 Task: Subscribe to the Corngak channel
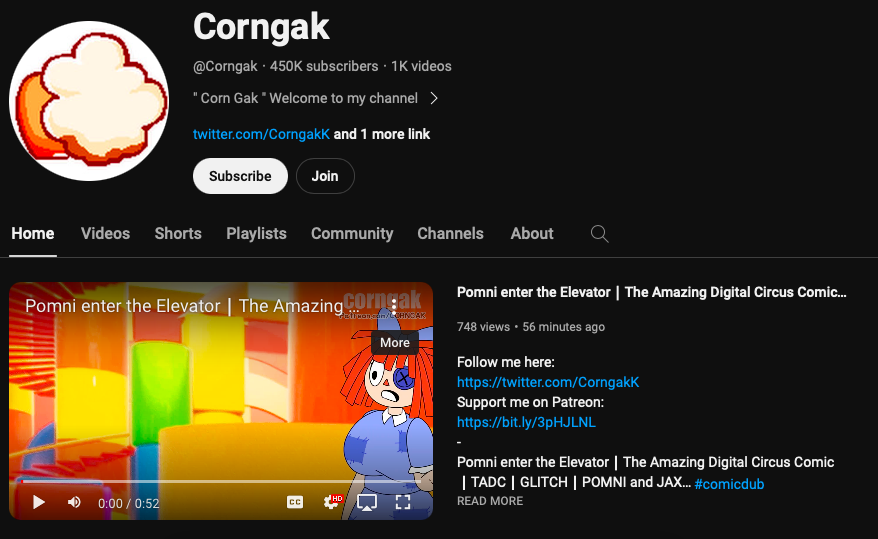pos(240,176)
